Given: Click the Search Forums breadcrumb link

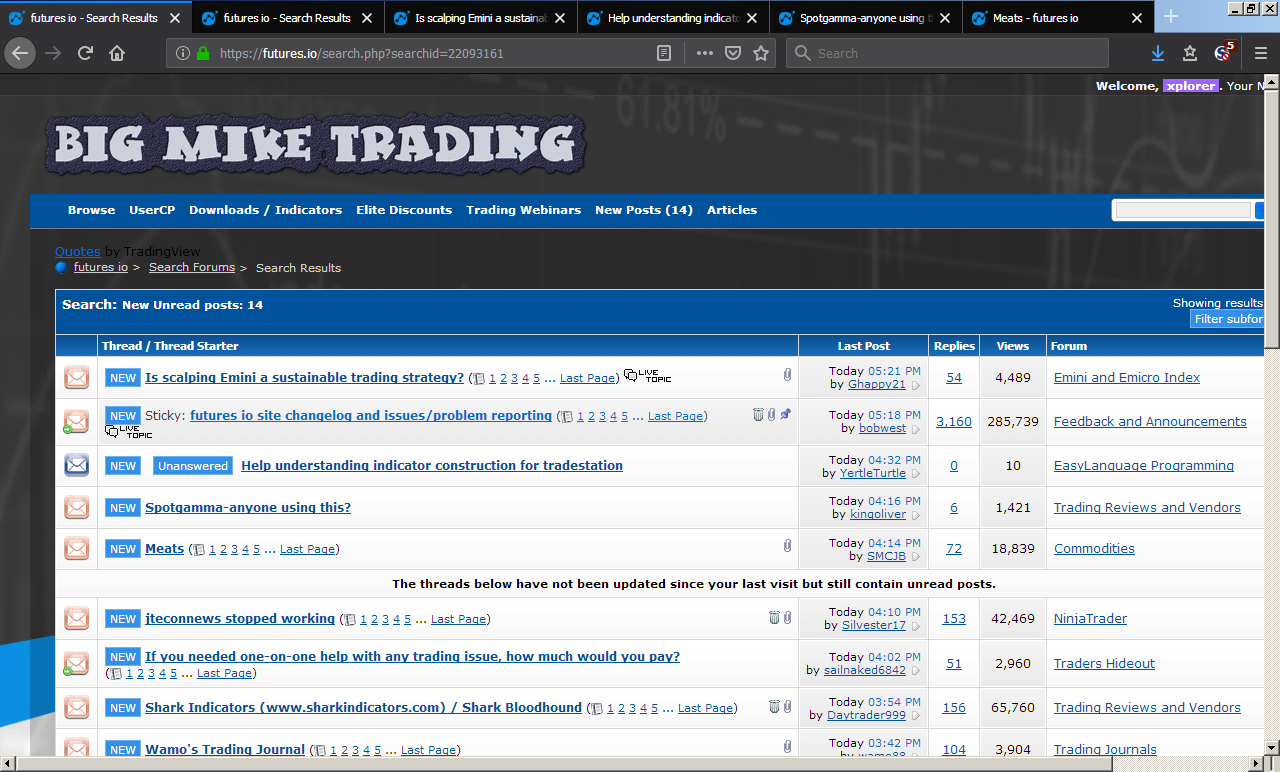Looking at the screenshot, I should tap(192, 268).
